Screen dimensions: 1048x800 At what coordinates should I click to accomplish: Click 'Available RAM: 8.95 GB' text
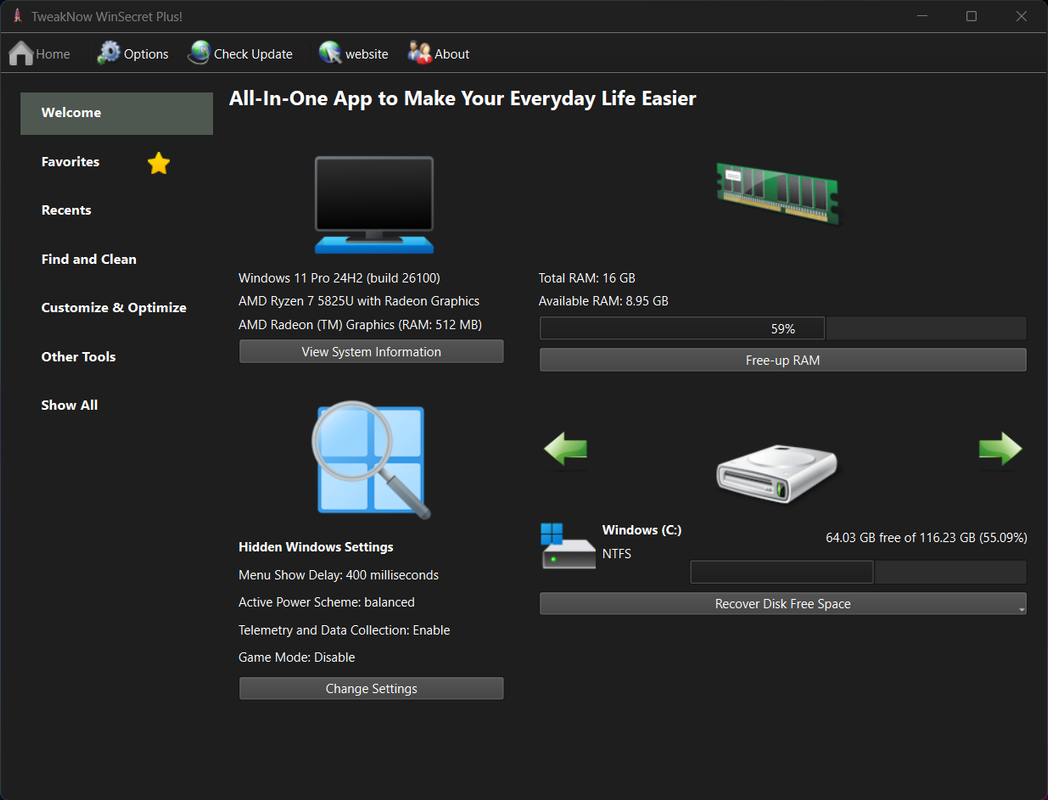pos(604,301)
